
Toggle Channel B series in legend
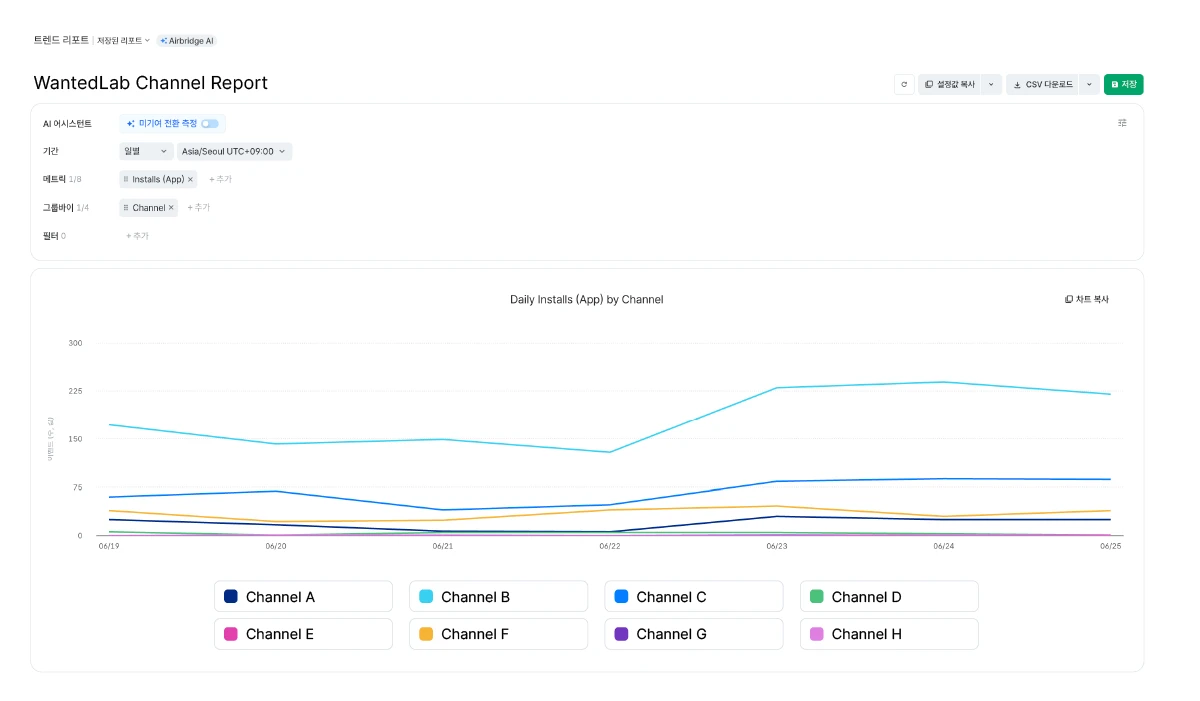(x=498, y=597)
